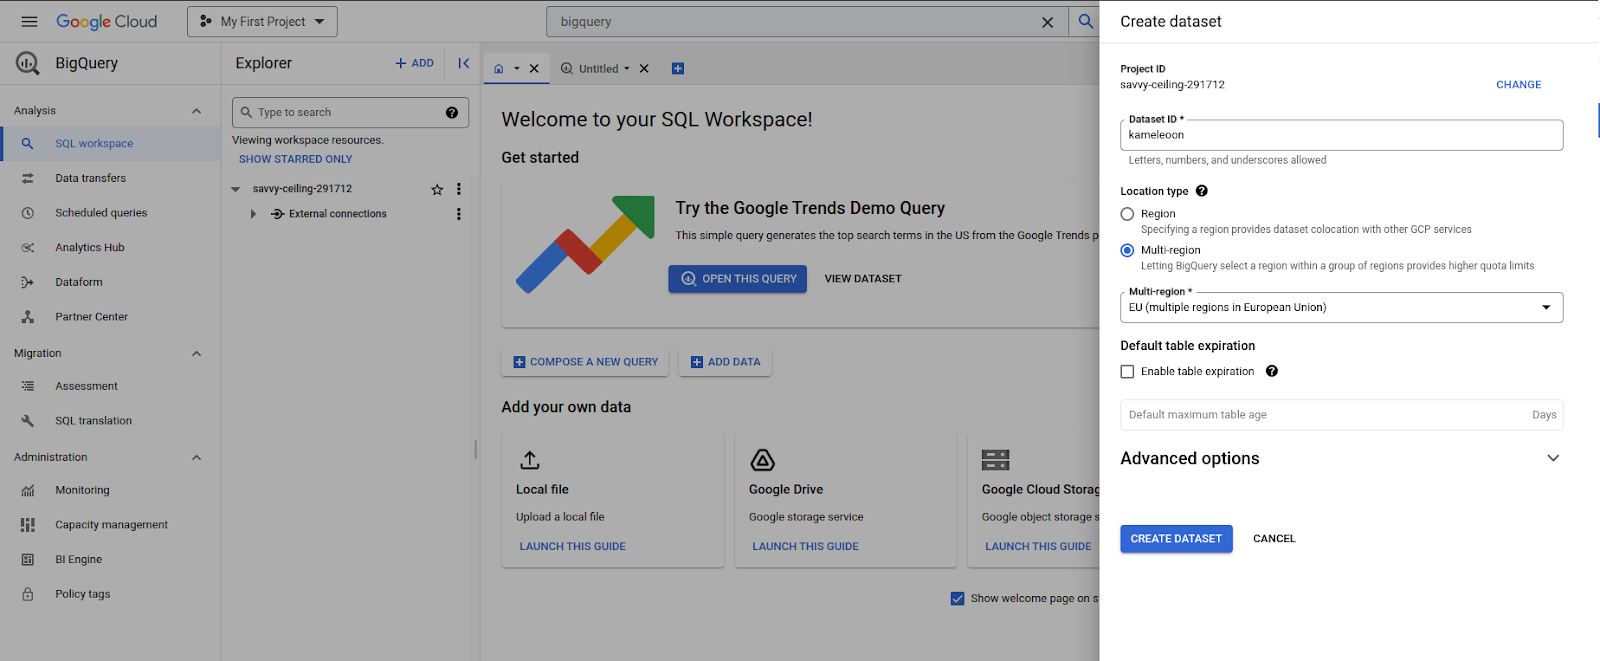Open My First Project selector
The image size is (1600, 661).
point(262,21)
